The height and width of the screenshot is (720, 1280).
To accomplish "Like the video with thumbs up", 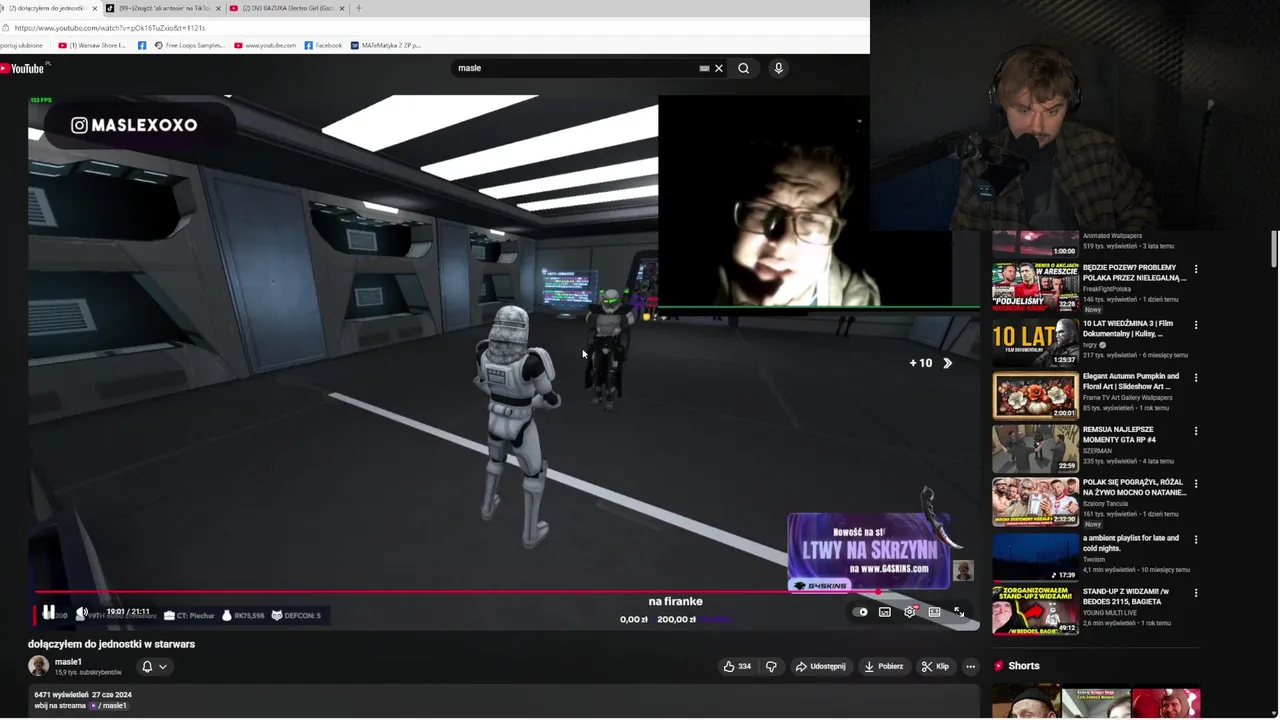I will point(737,666).
